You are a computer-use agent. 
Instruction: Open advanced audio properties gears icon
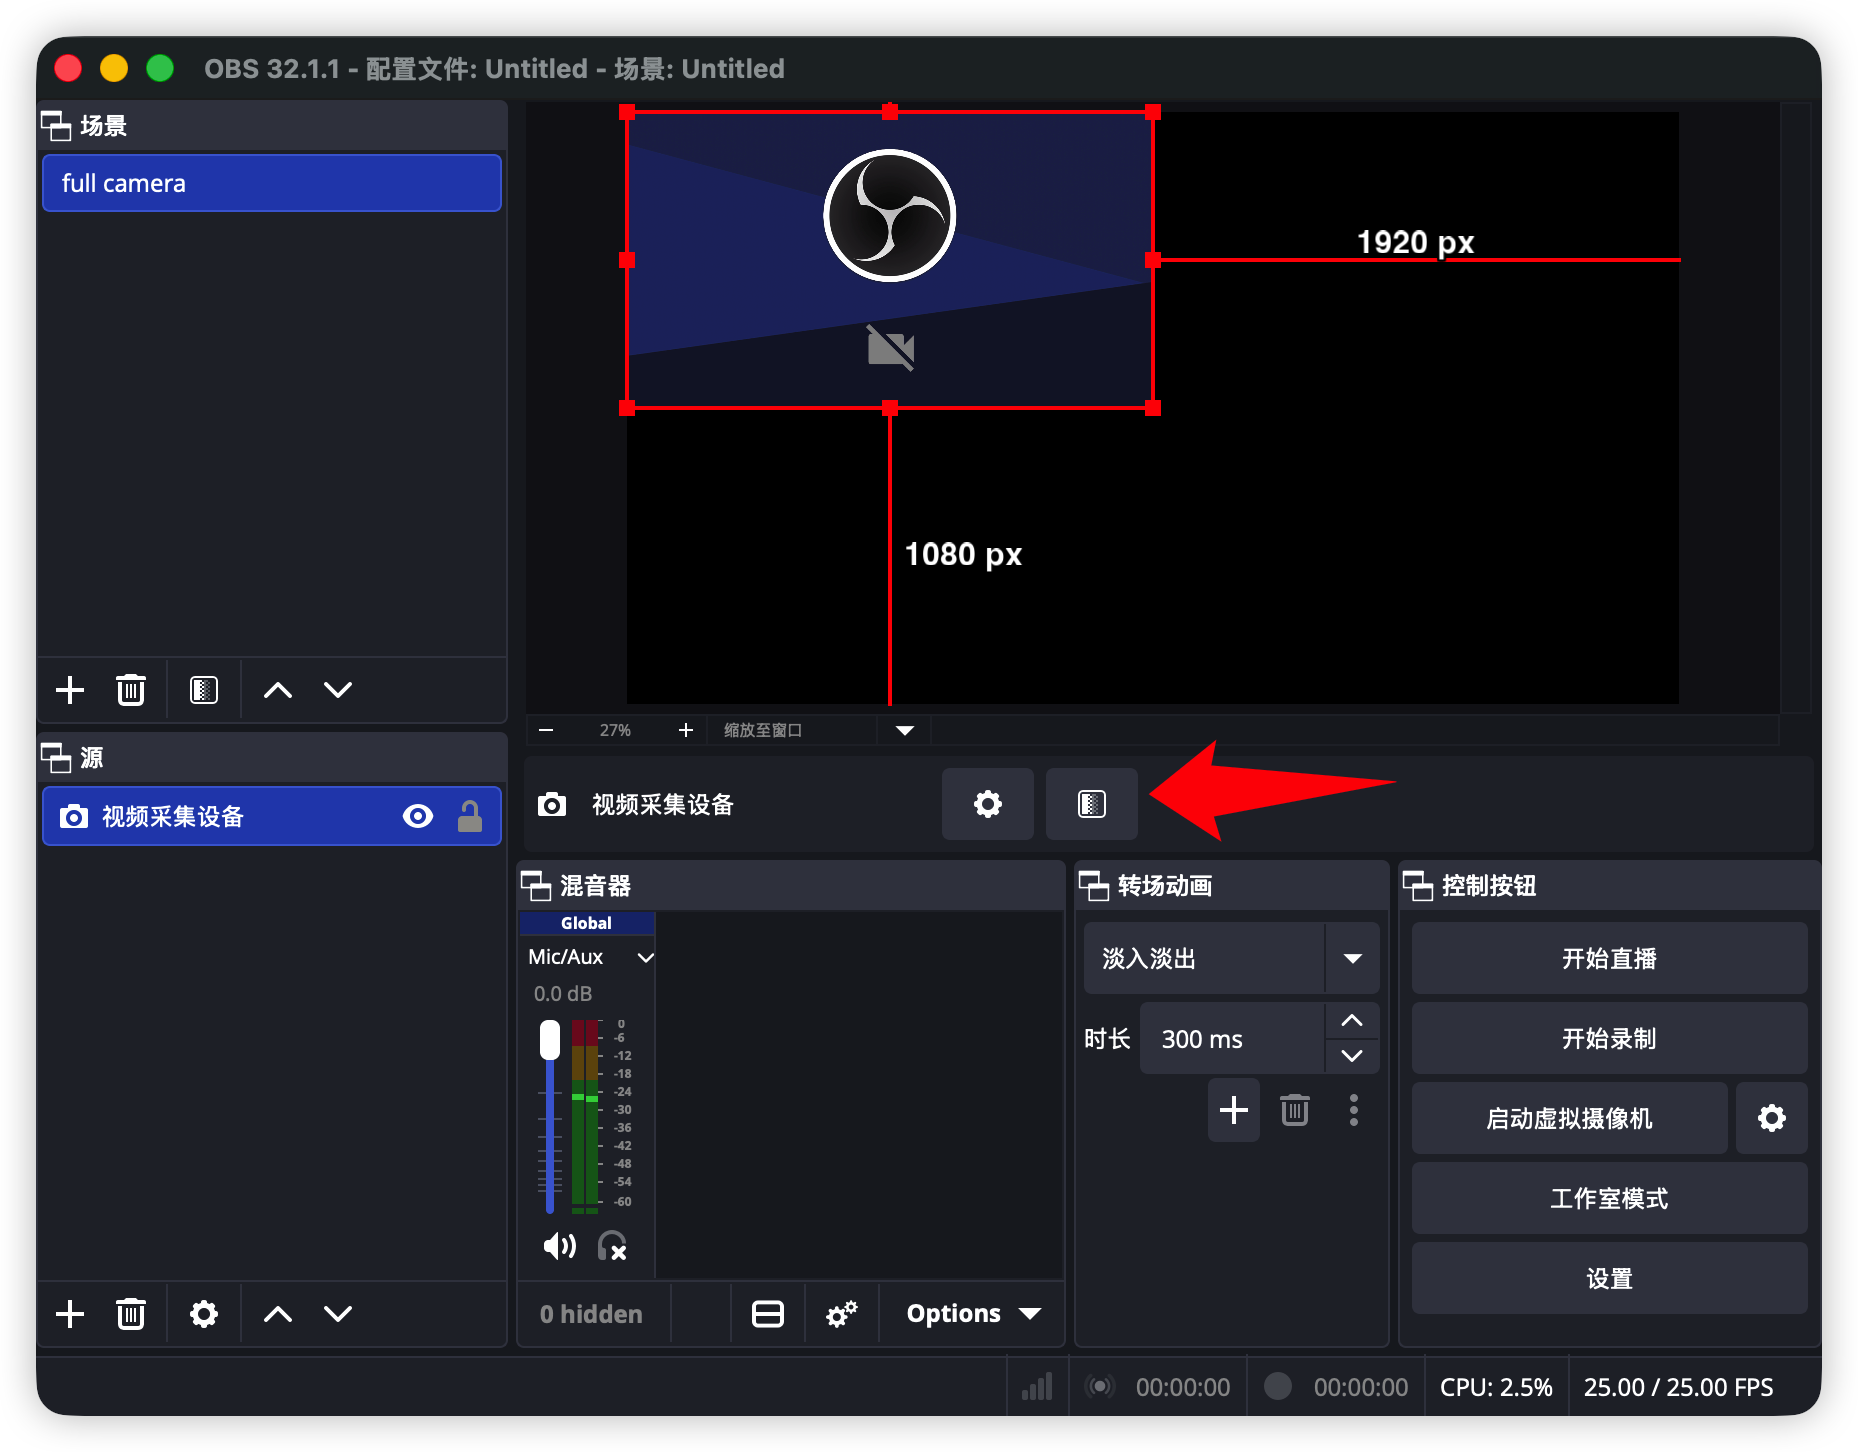[841, 1314]
